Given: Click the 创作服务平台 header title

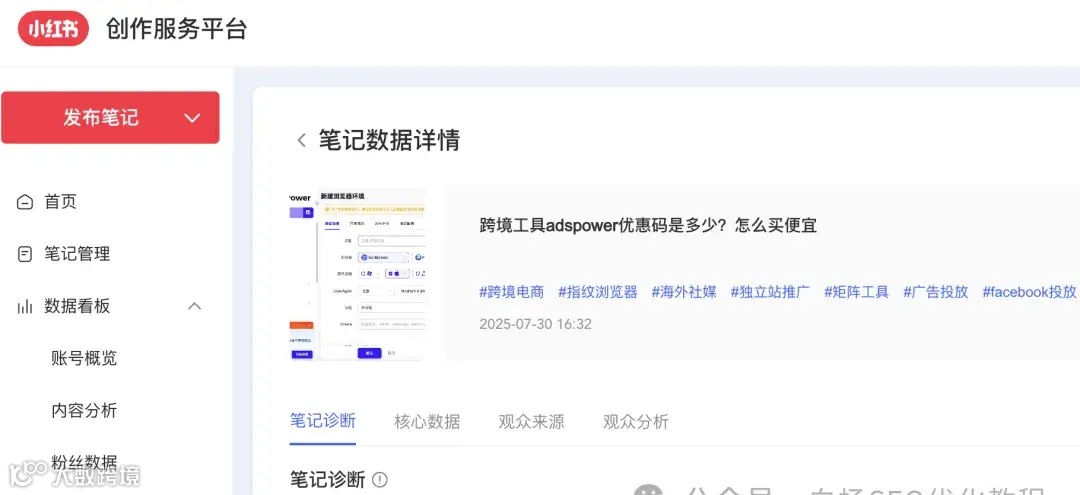Looking at the screenshot, I should pyautogui.click(x=176, y=30).
